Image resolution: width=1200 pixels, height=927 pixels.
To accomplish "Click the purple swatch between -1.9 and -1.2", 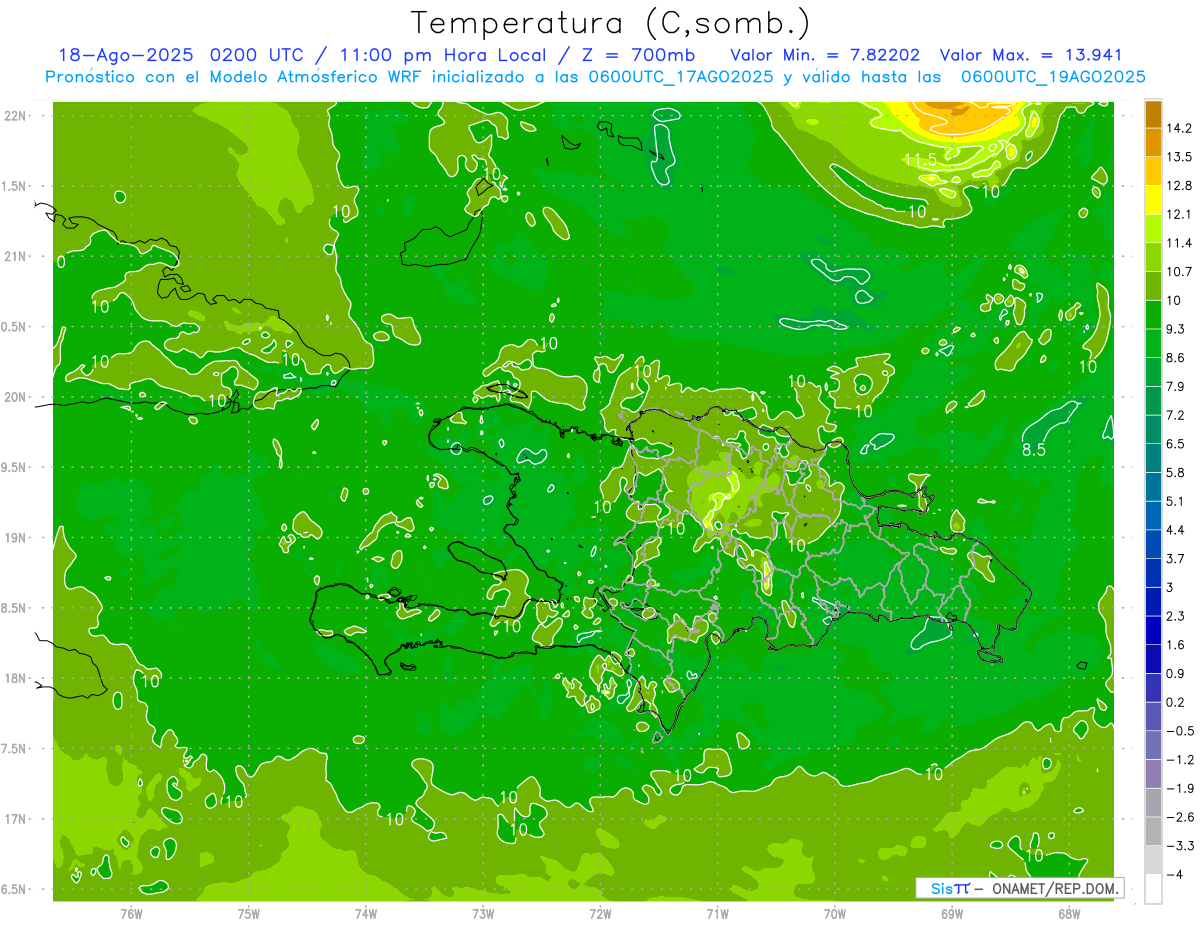I will click(1153, 773).
